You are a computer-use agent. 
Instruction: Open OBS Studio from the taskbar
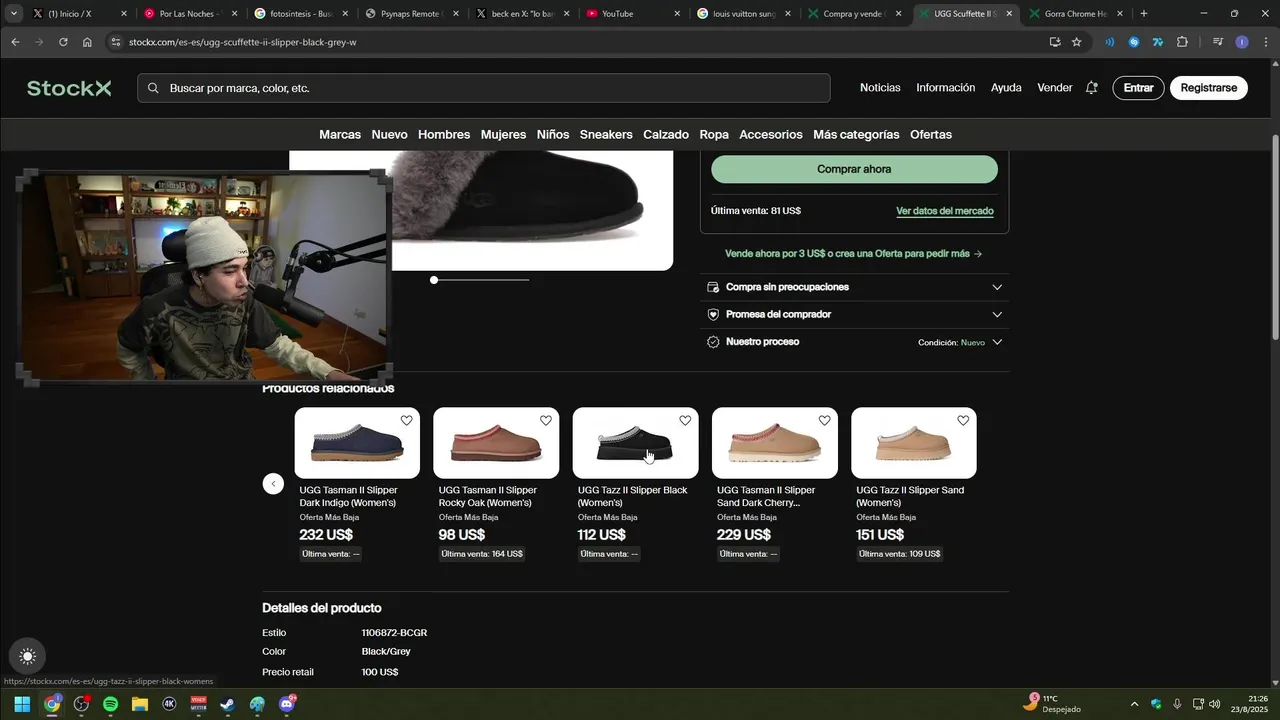point(81,704)
